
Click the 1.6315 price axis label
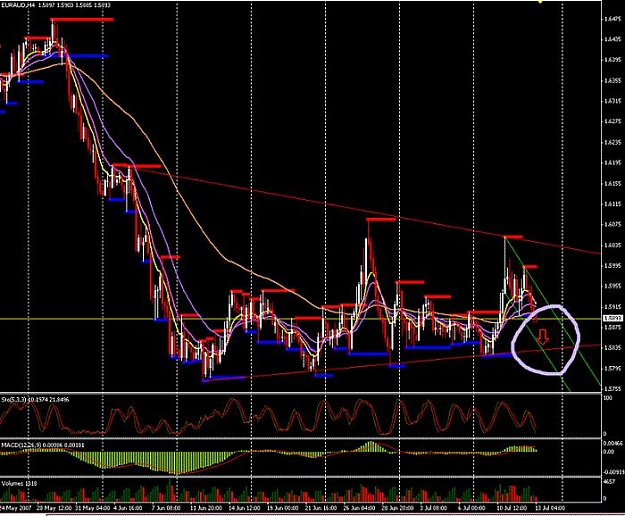613,101
